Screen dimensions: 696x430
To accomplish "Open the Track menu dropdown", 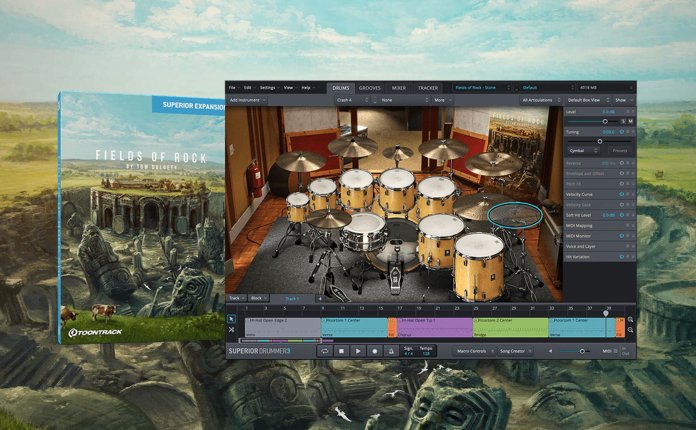I will [236, 299].
